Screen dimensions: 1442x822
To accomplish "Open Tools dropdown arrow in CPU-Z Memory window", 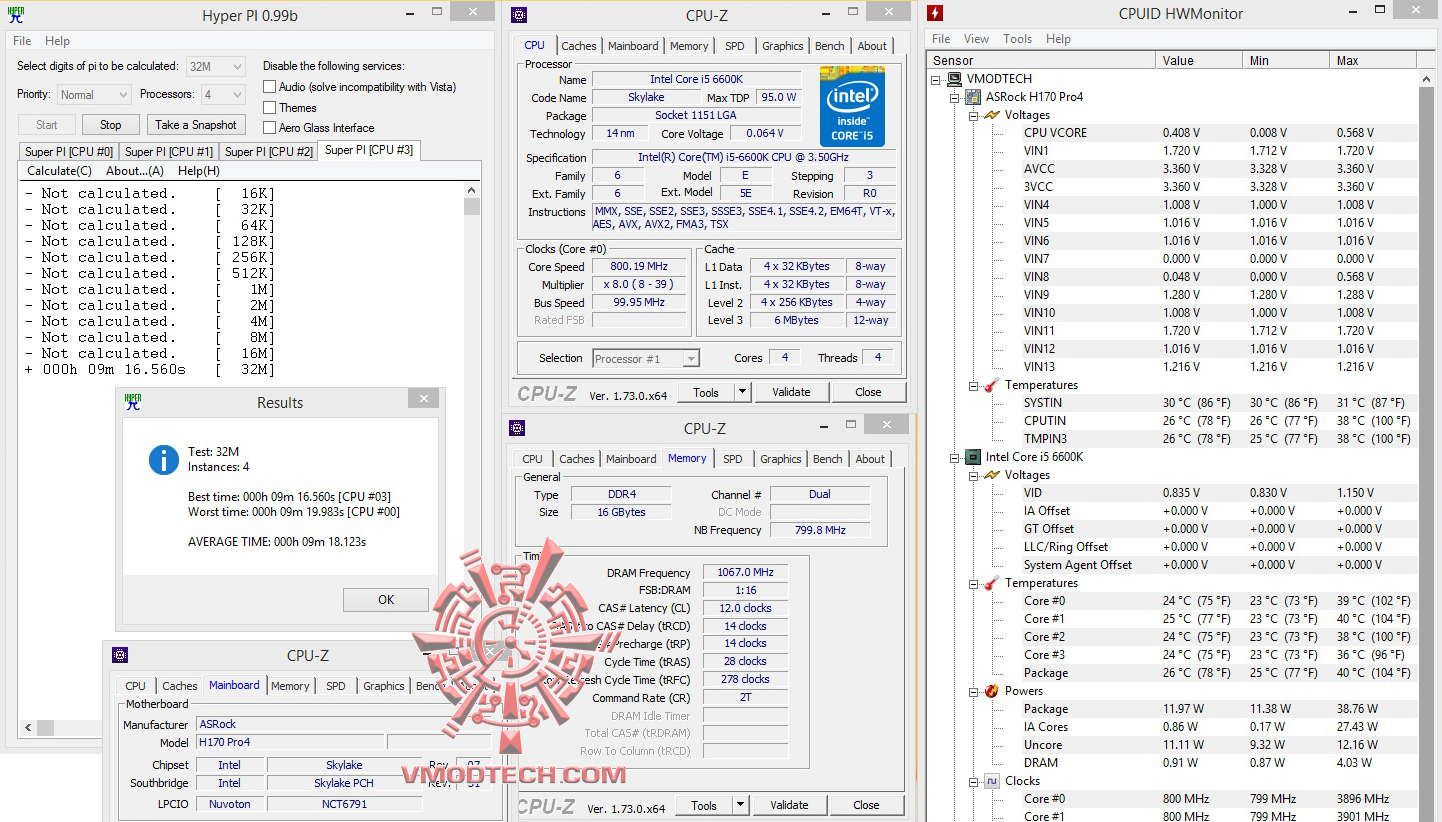I will click(x=740, y=805).
